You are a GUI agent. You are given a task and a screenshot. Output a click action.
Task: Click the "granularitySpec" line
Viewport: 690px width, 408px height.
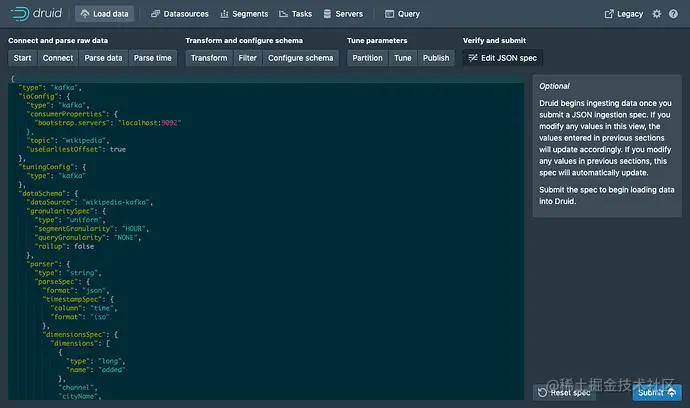click(66, 211)
